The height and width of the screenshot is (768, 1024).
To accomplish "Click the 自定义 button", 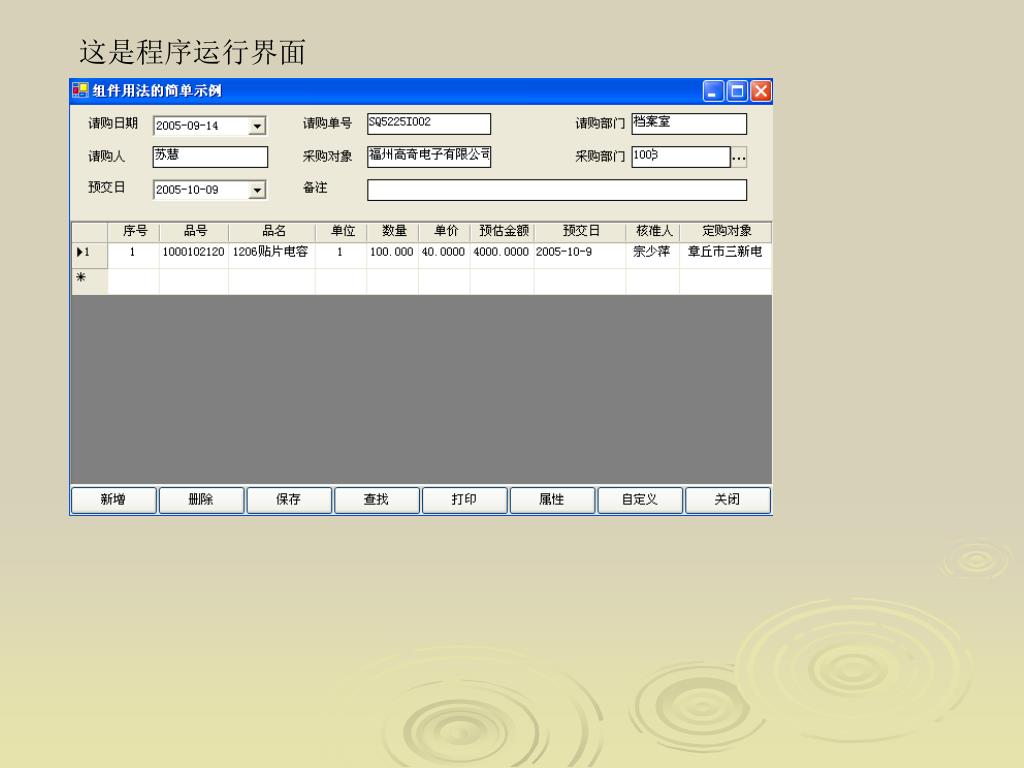I will coord(640,500).
